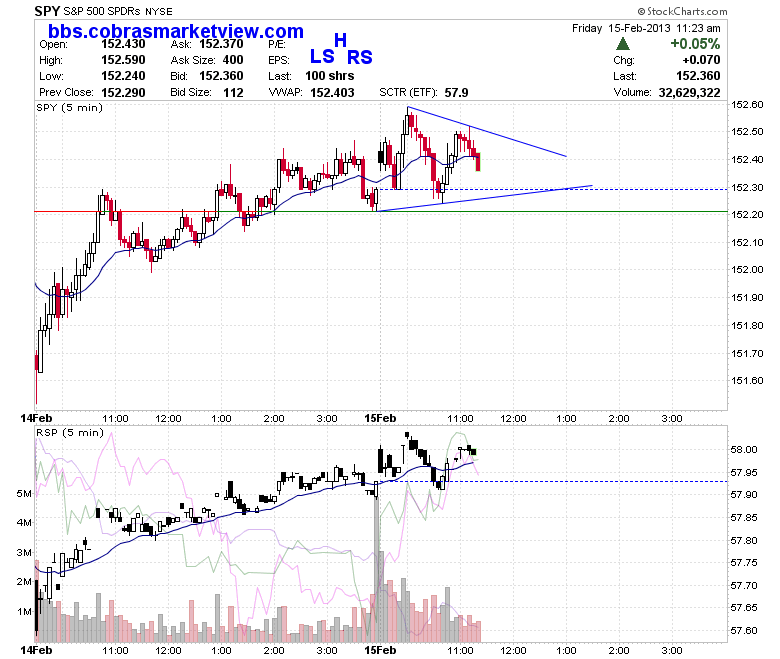780x659 pixels.
Task: Click the bbs.cobrasmarketview.com link text
Action: pyautogui.click(x=176, y=31)
